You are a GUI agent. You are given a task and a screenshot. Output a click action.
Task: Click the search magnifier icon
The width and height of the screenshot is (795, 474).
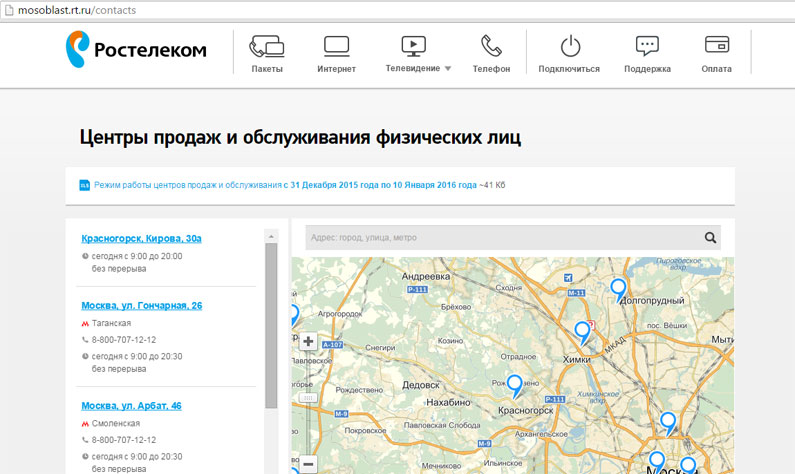tap(711, 238)
